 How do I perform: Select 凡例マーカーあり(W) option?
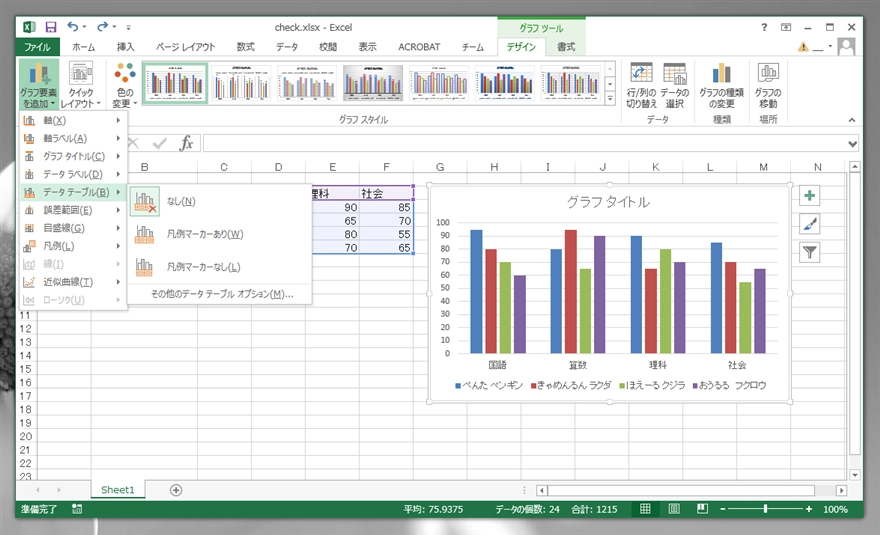pyautogui.click(x=219, y=234)
